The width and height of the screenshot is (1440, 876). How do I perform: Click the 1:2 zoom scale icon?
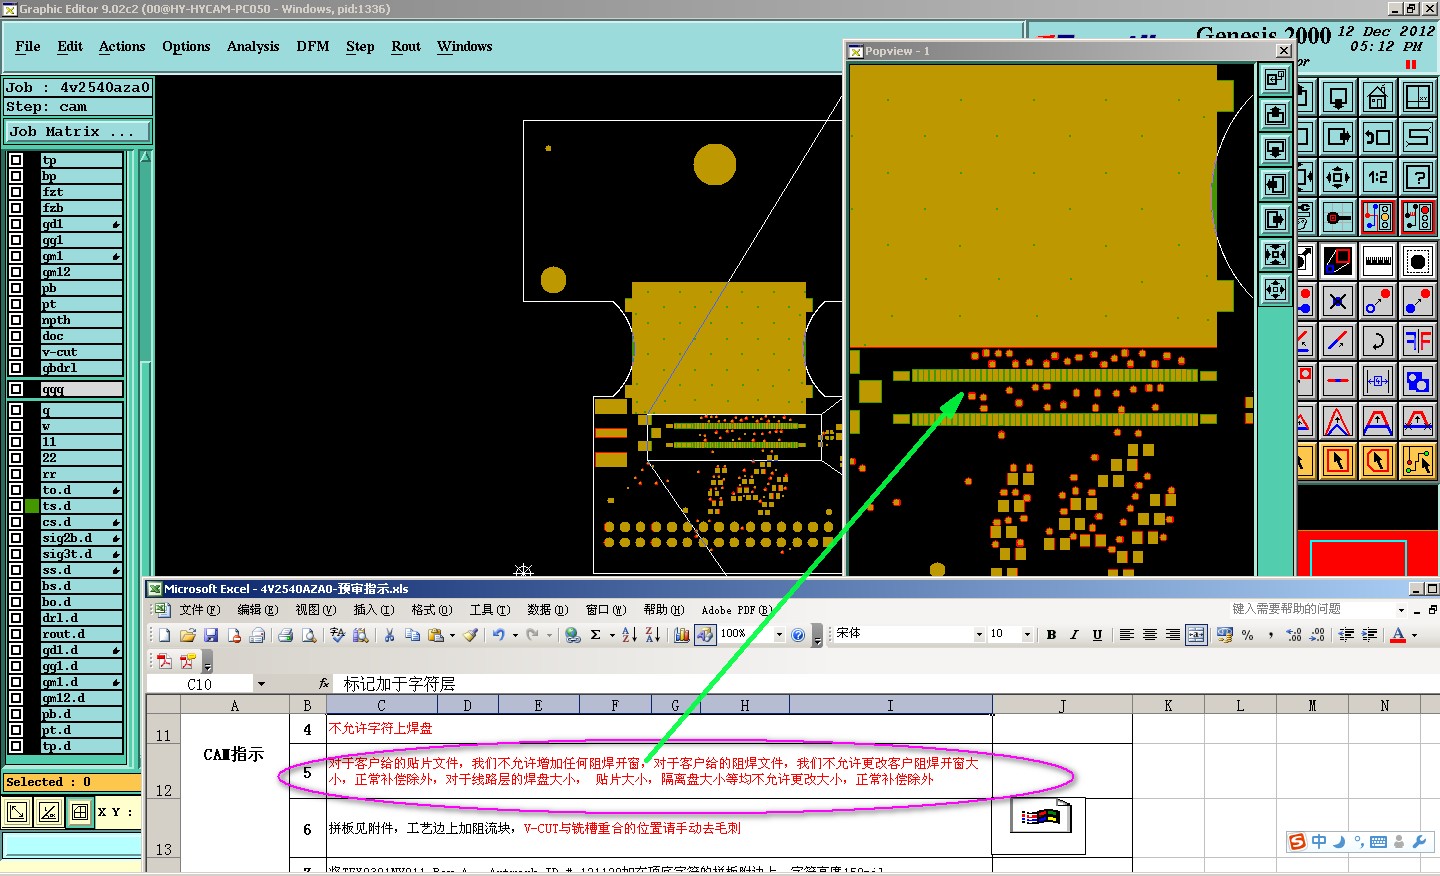tap(1378, 177)
